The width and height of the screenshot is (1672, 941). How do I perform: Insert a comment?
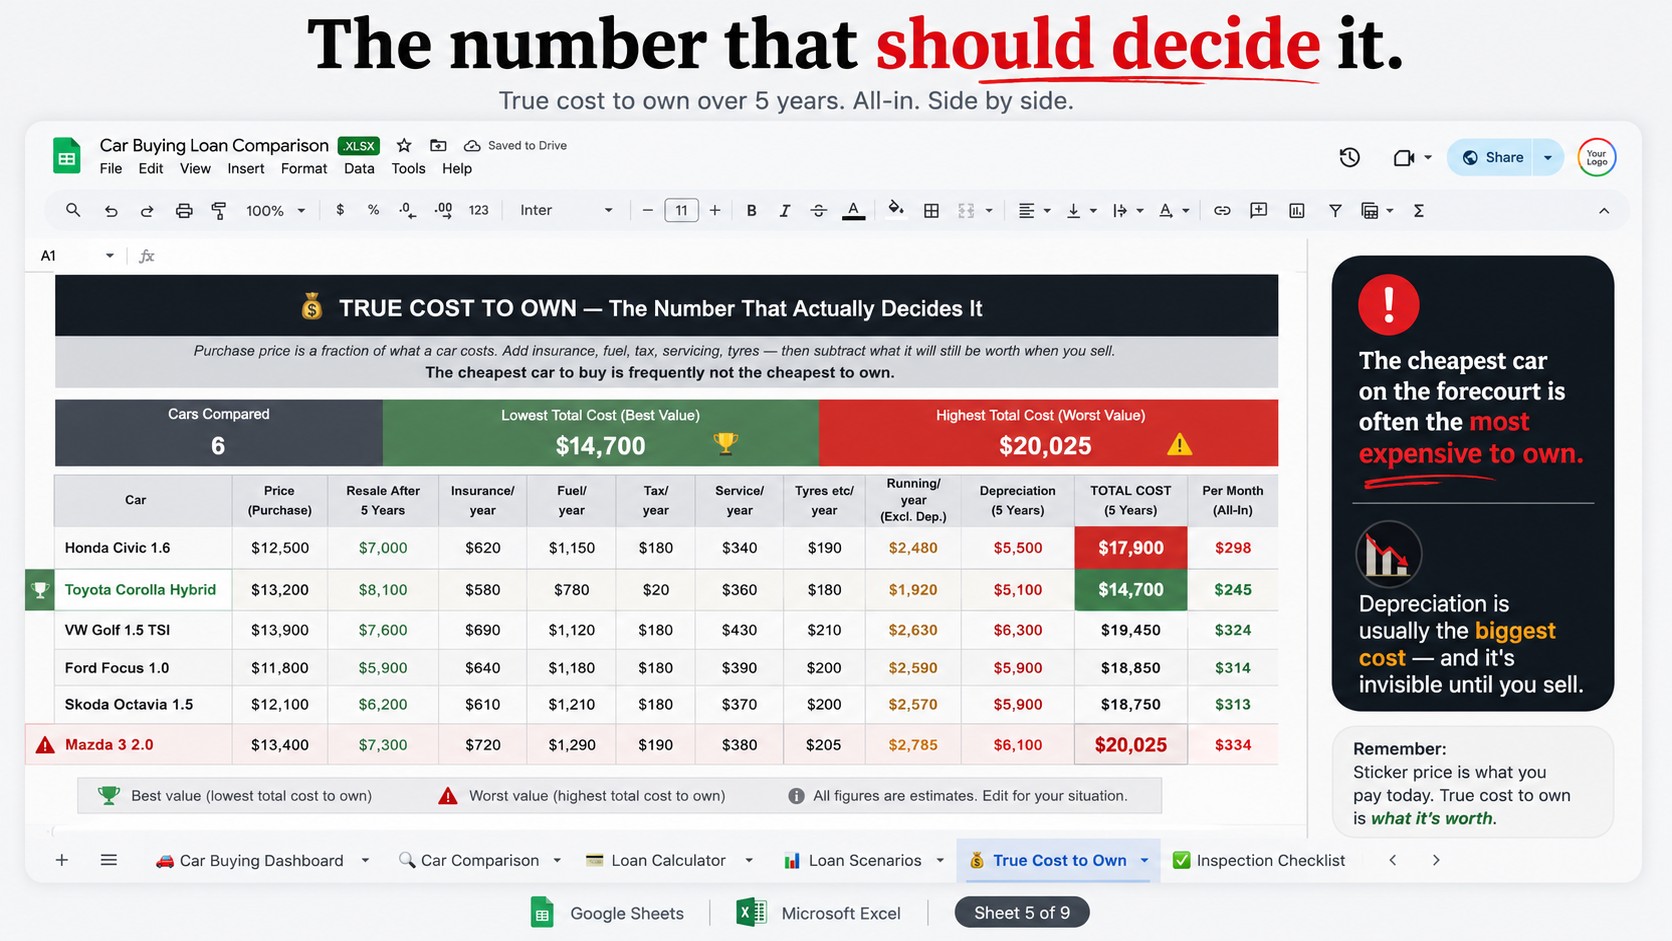coord(1259,211)
